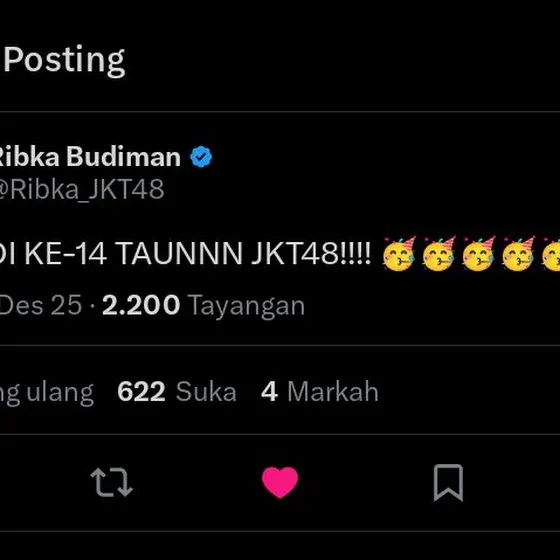Click the second party-face emoji in post
Screen dimensions: 560x560
[439, 254]
